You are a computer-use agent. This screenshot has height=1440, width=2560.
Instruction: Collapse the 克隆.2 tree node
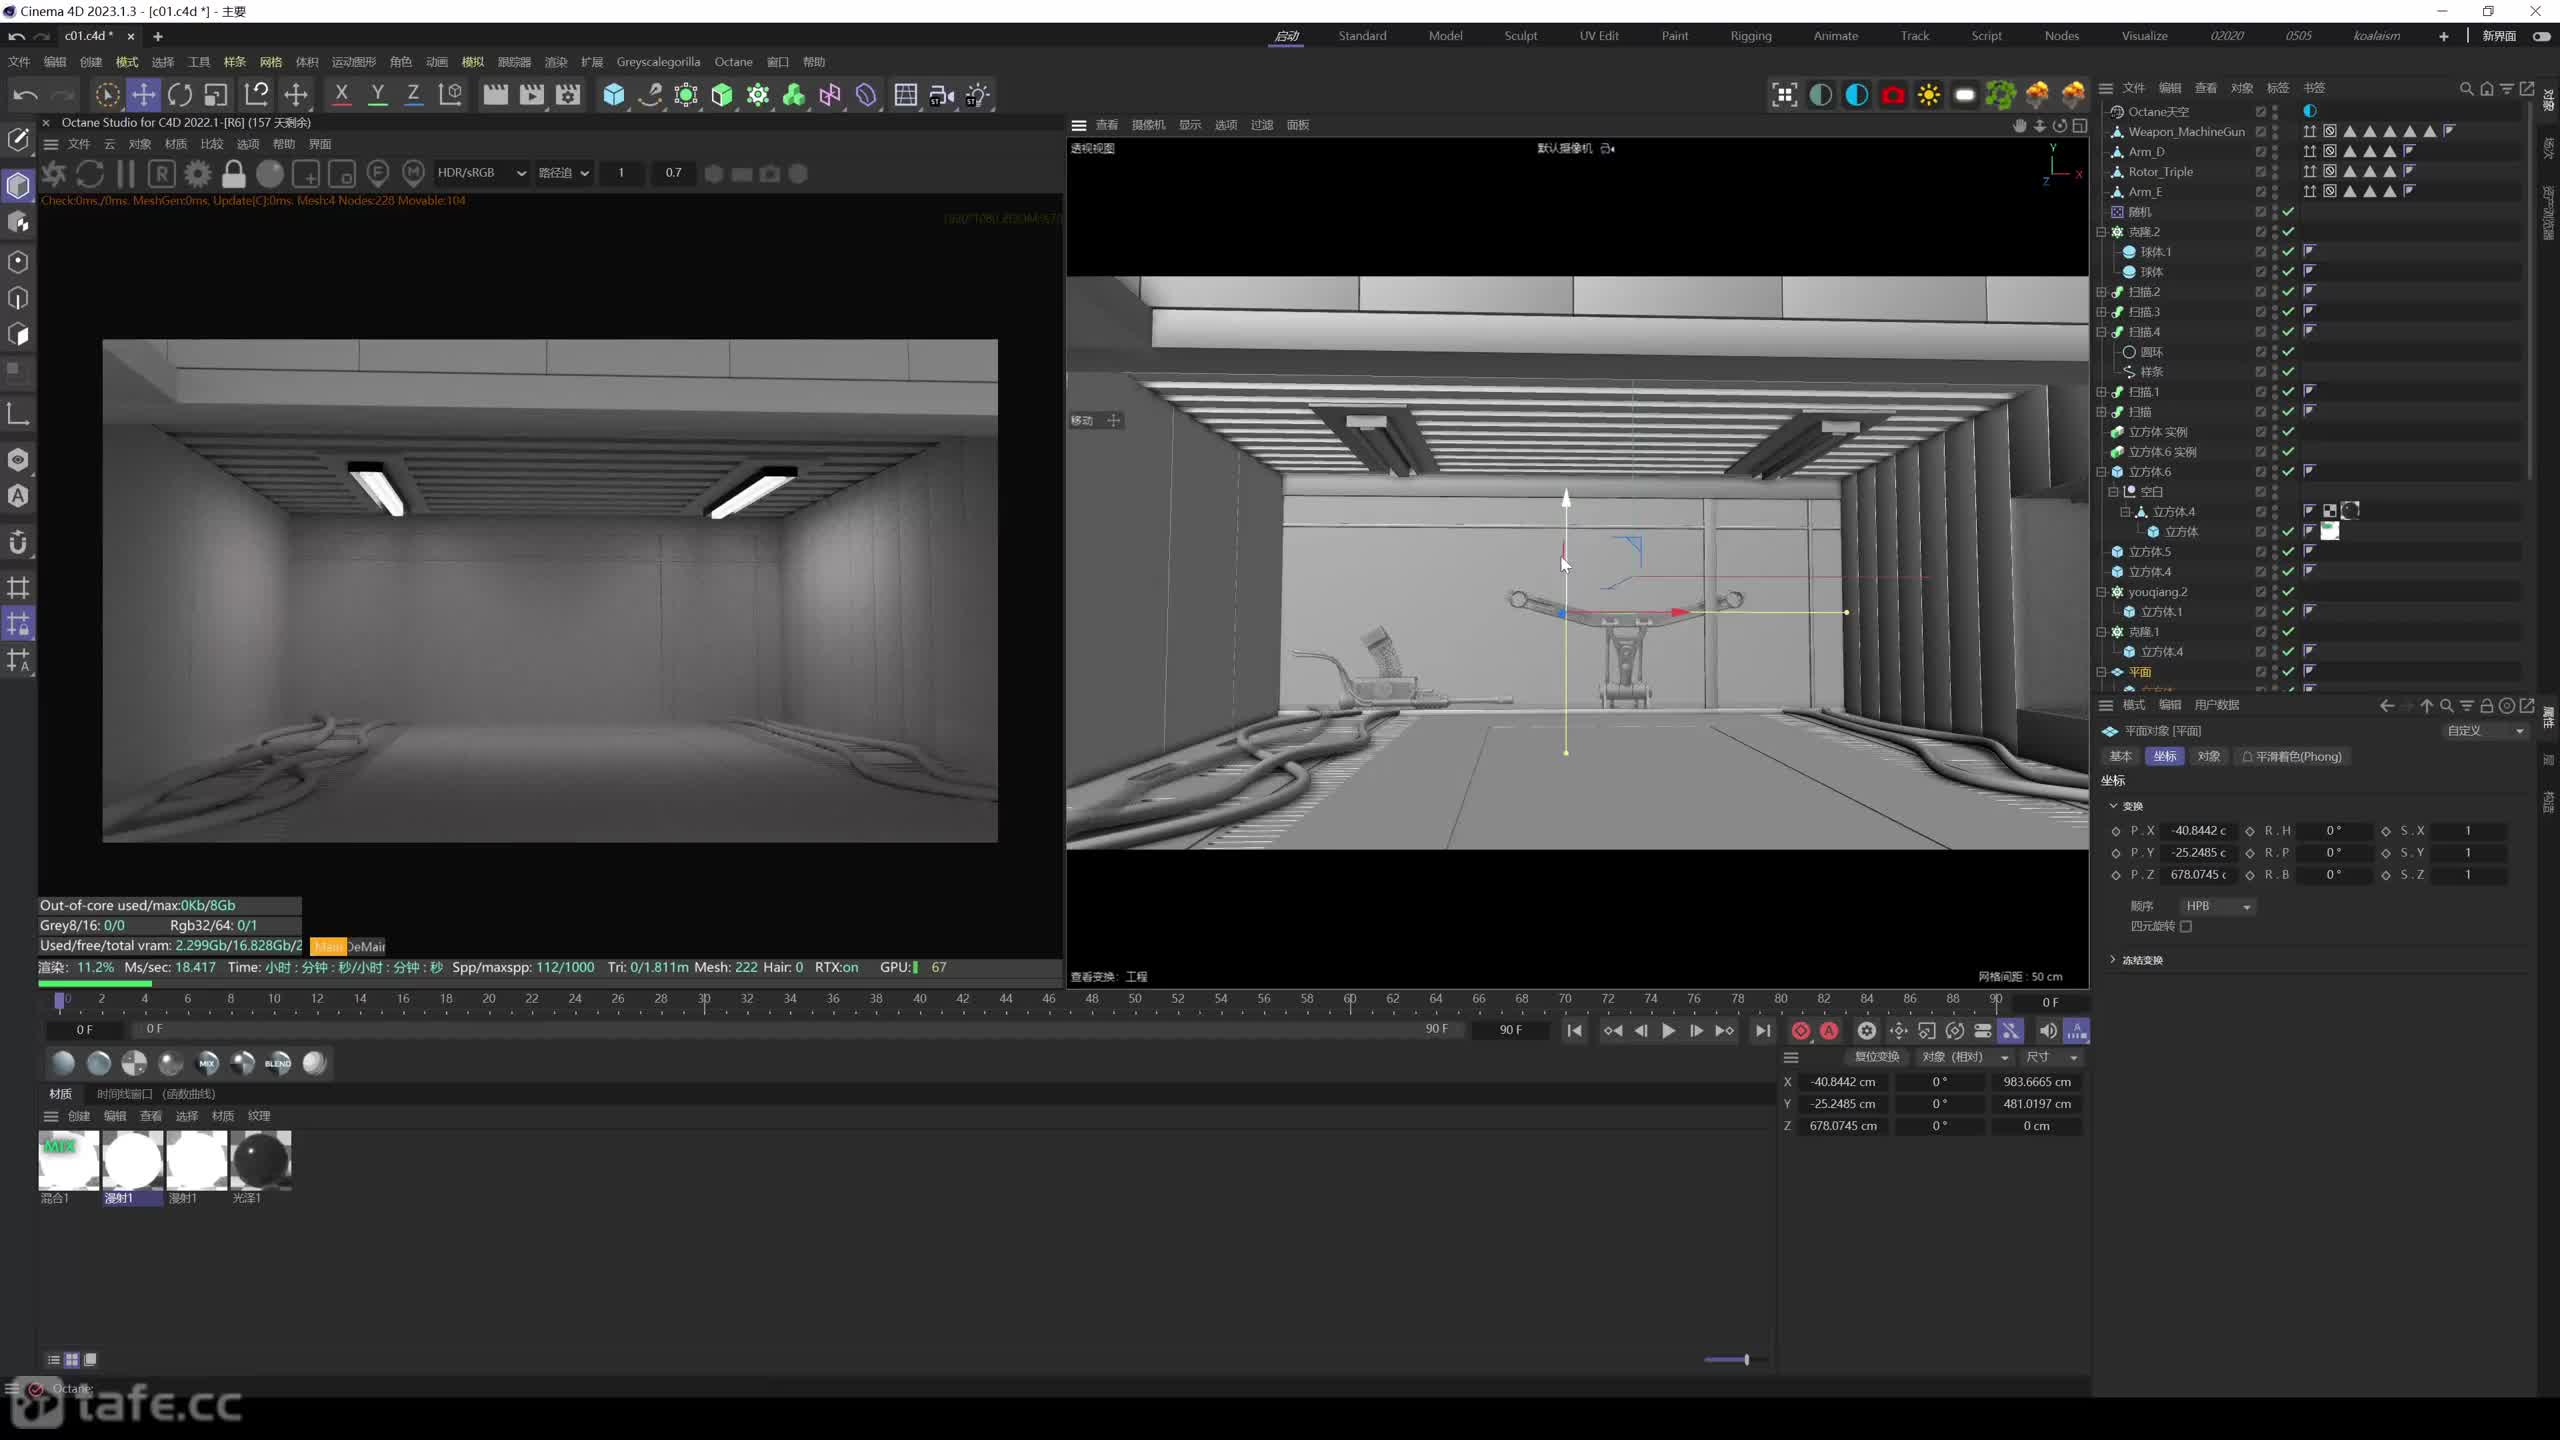tap(2102, 232)
